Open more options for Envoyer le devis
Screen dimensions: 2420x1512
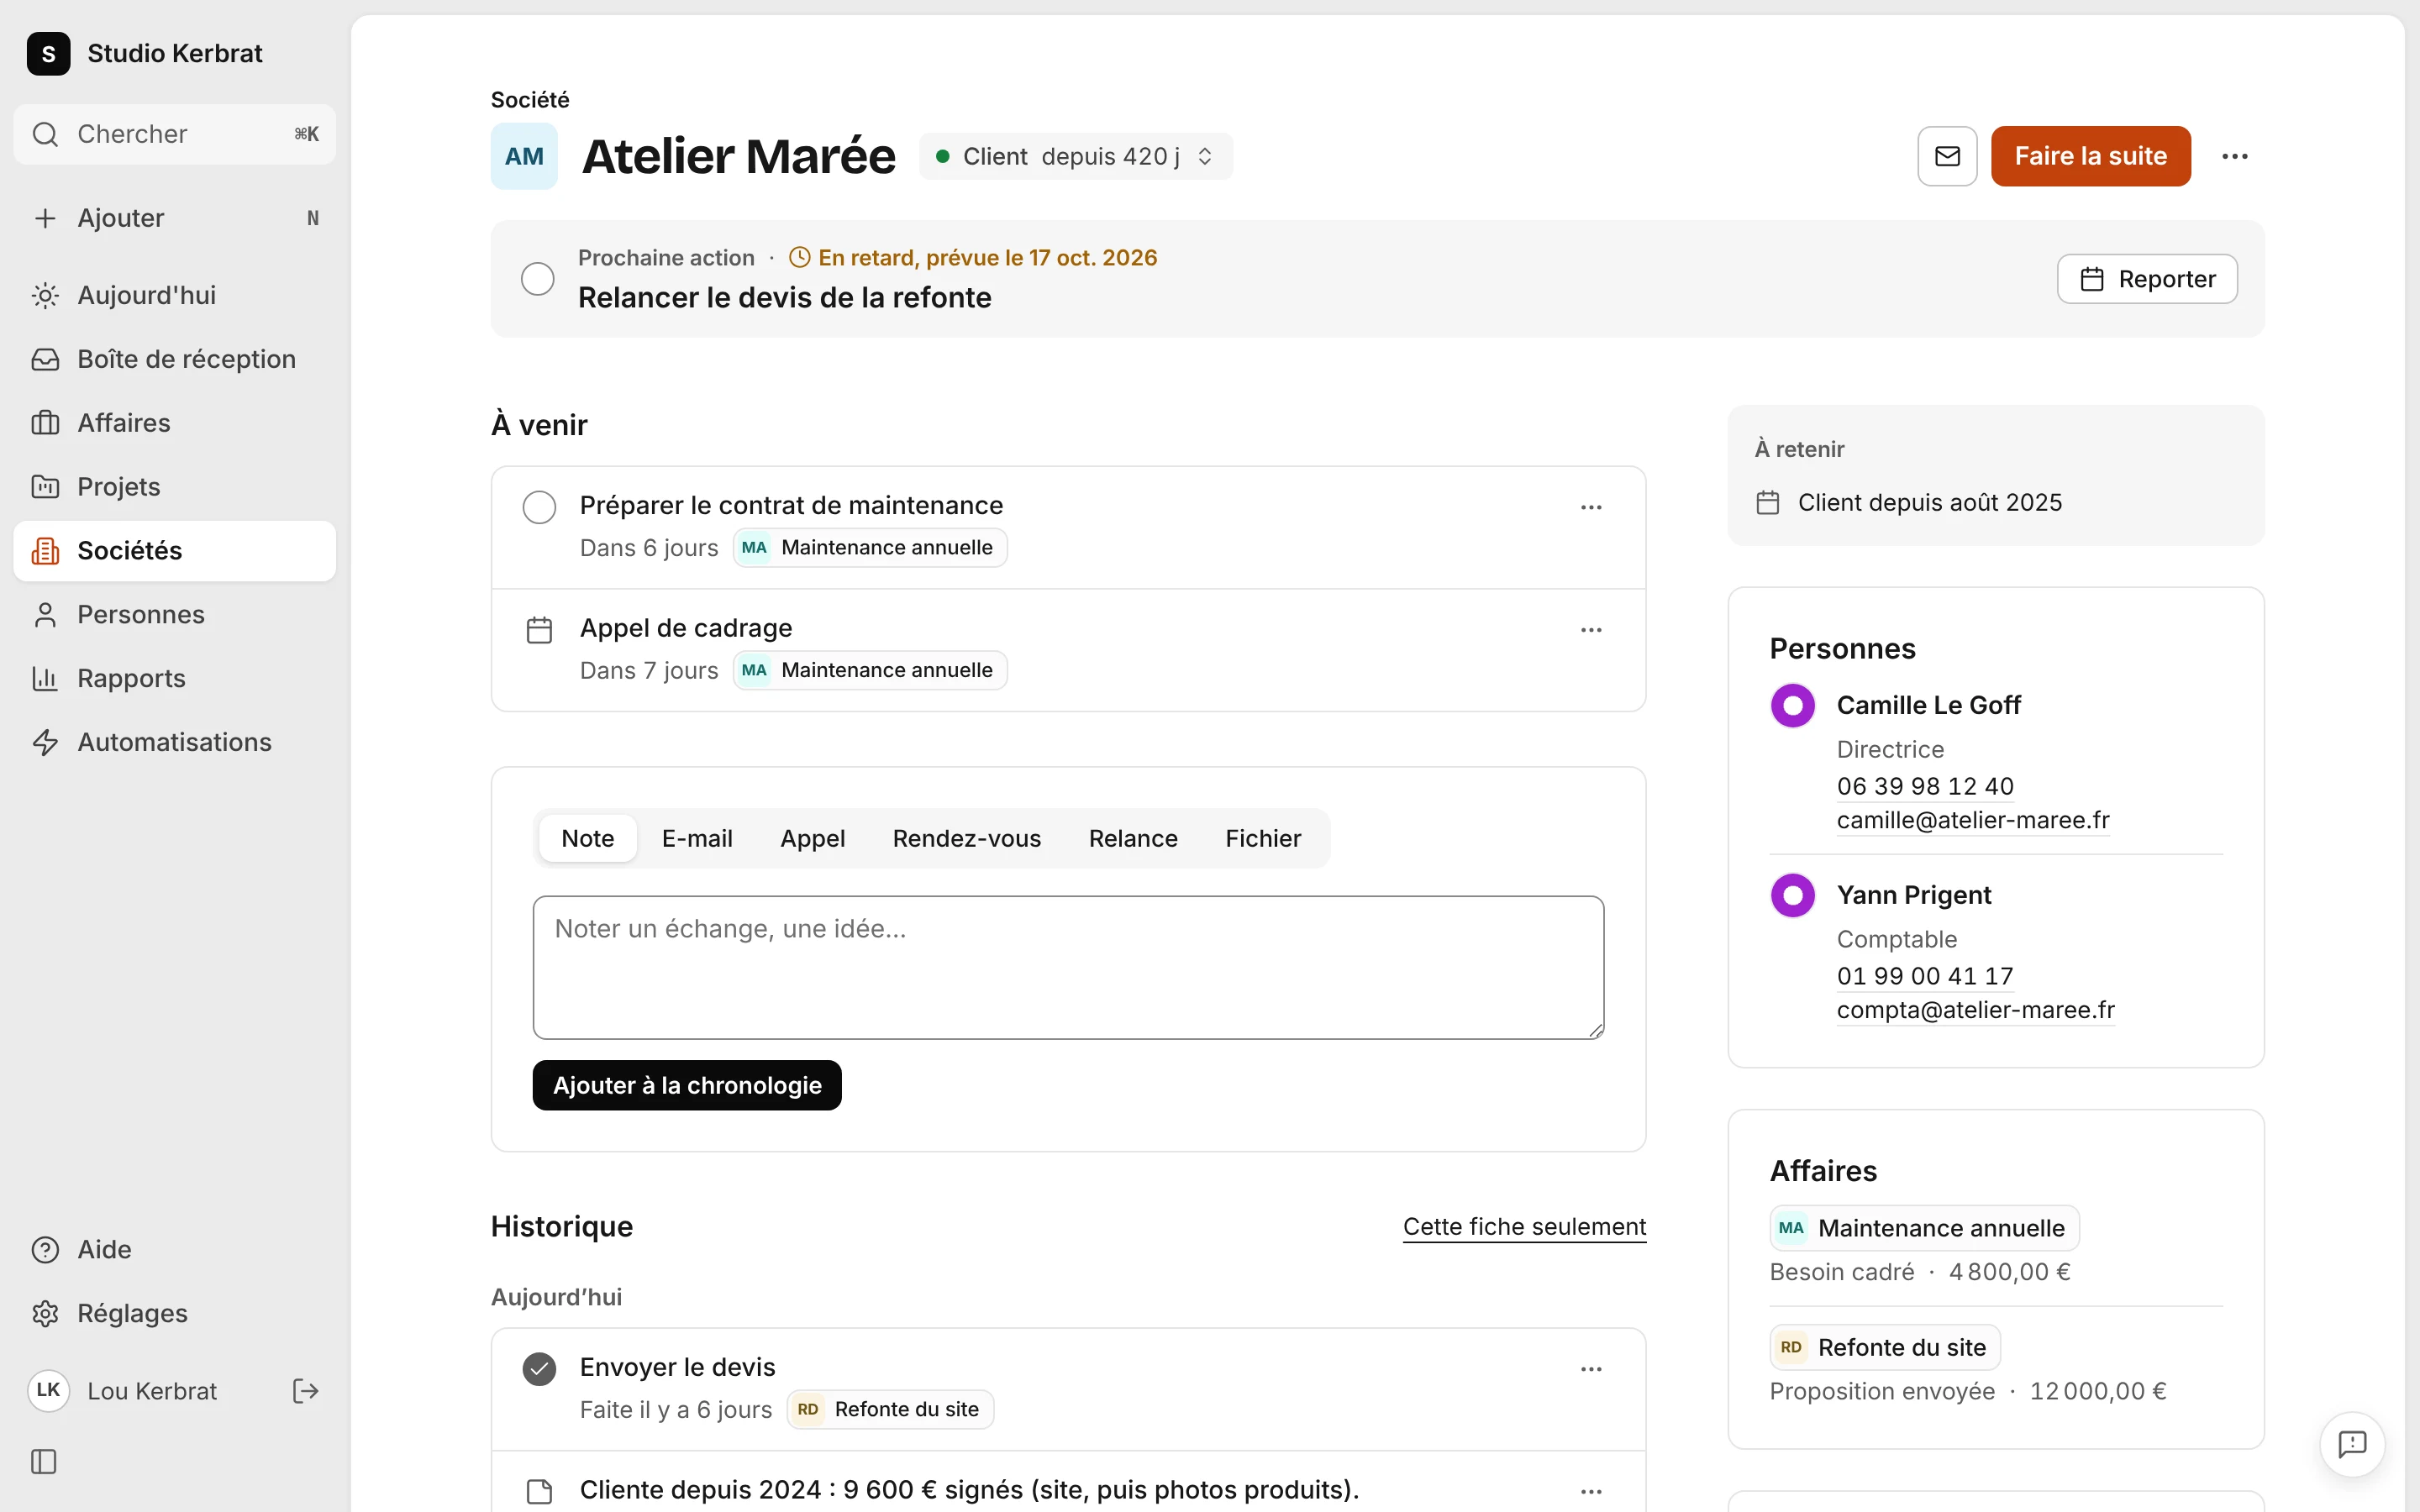pos(1591,1369)
